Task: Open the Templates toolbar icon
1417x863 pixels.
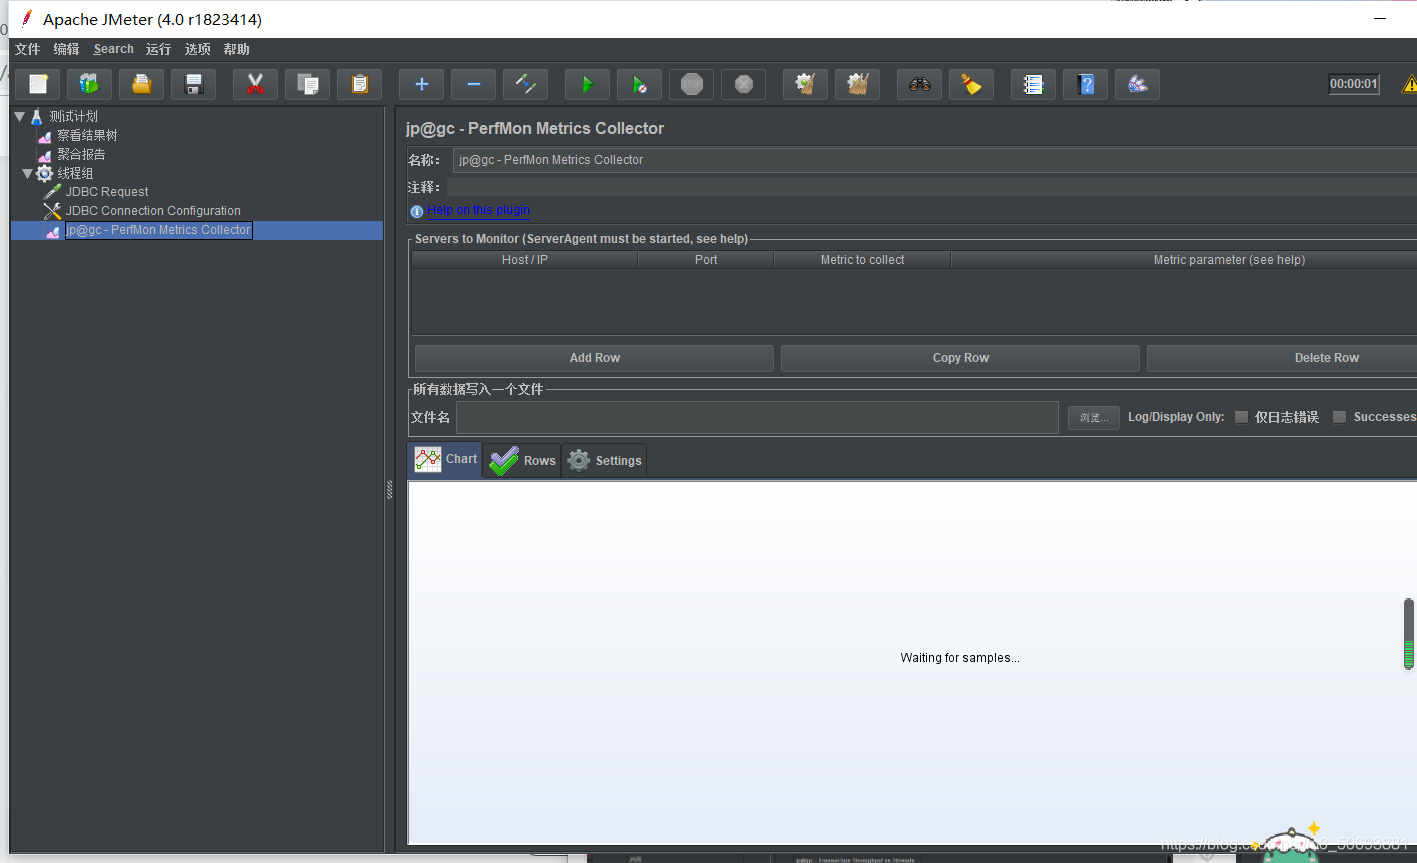Action: click(90, 84)
